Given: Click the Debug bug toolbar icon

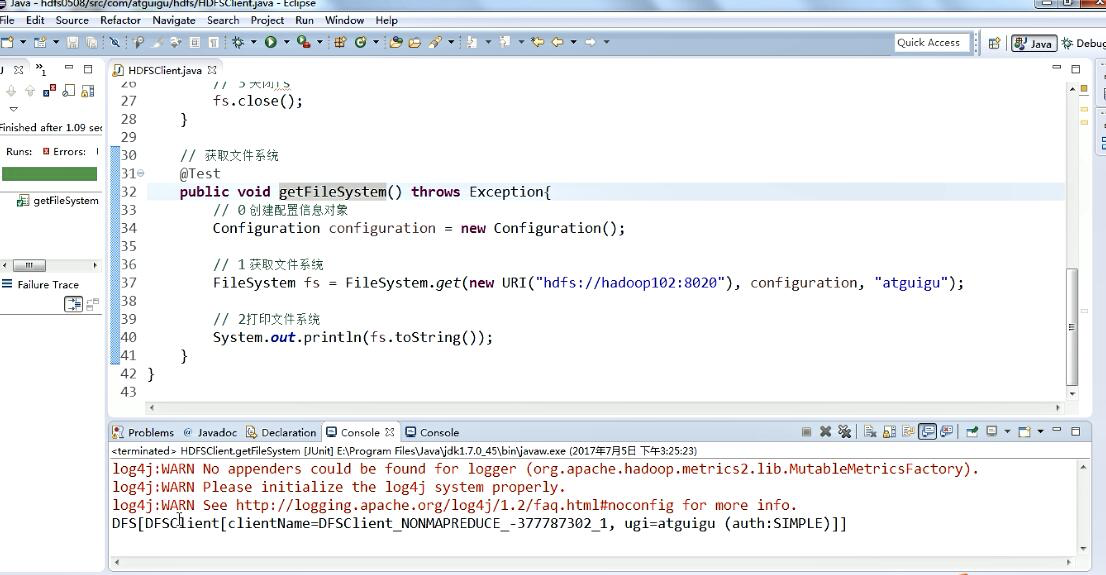Looking at the screenshot, I should 238,42.
